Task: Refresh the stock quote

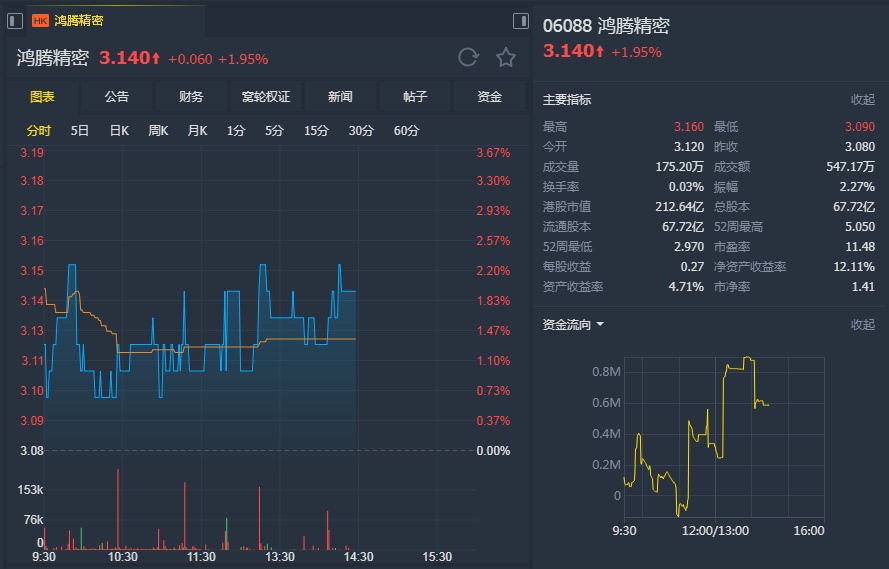Action: tap(468, 57)
